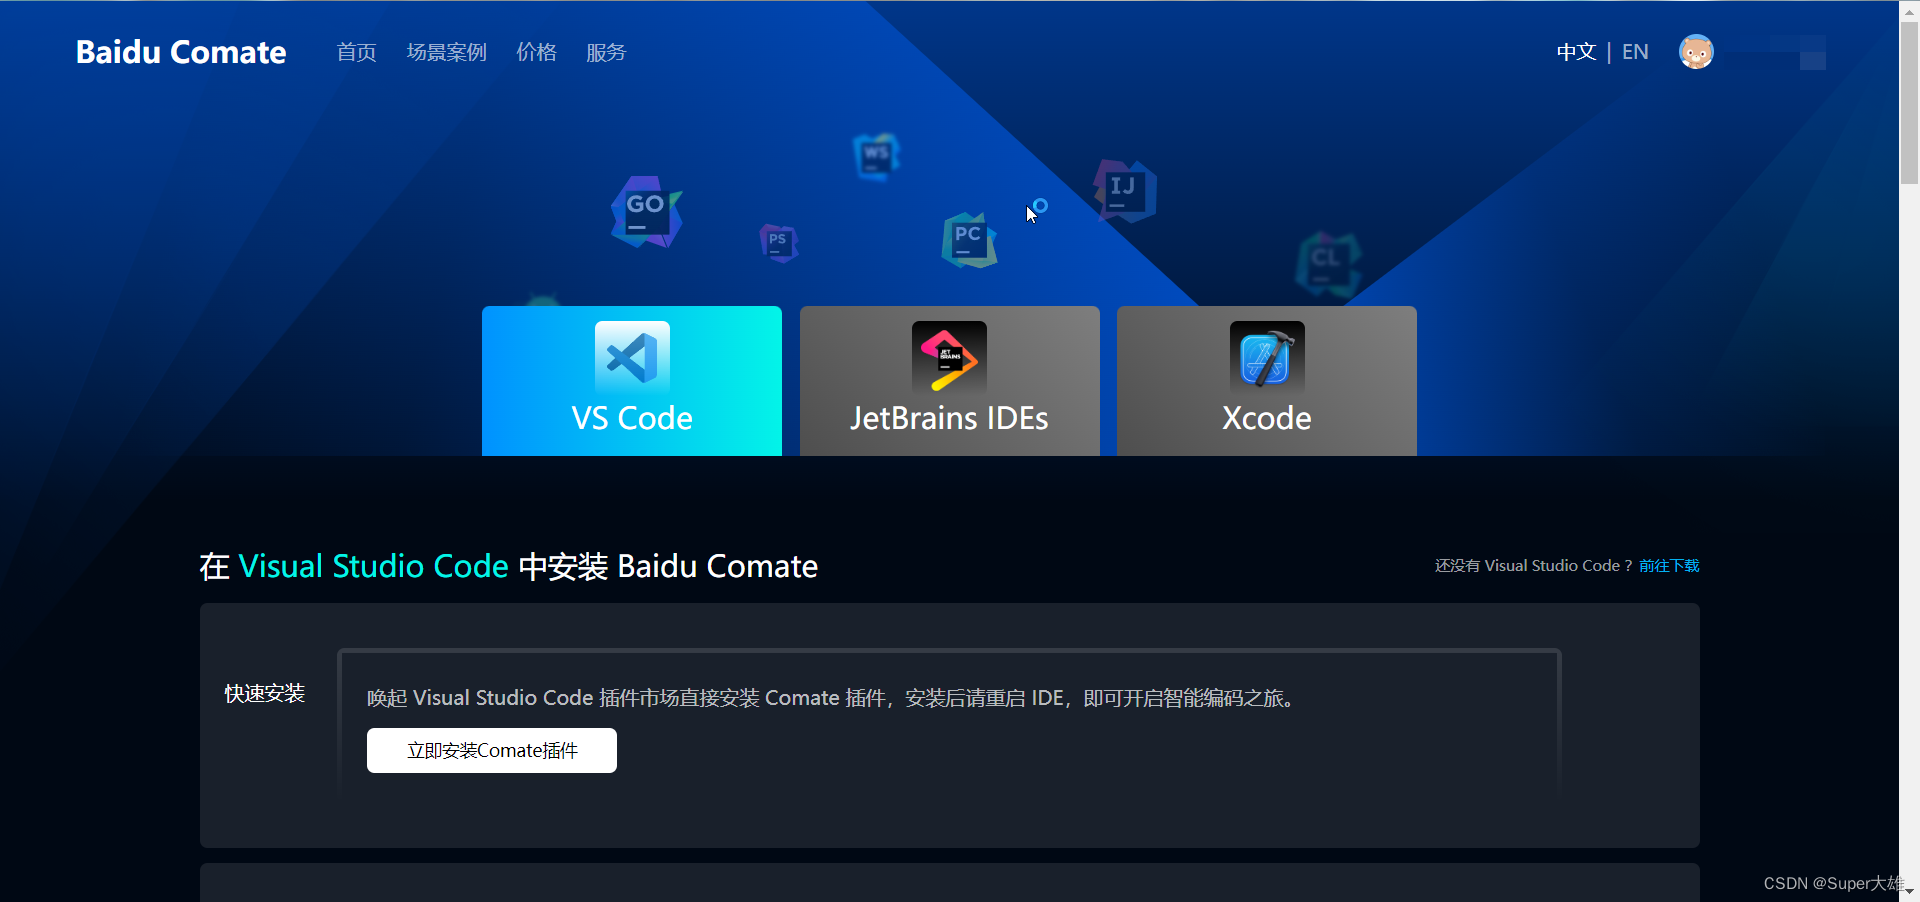Click the floating GoLand GO icon
This screenshot has height=902, width=1920.
[647, 212]
